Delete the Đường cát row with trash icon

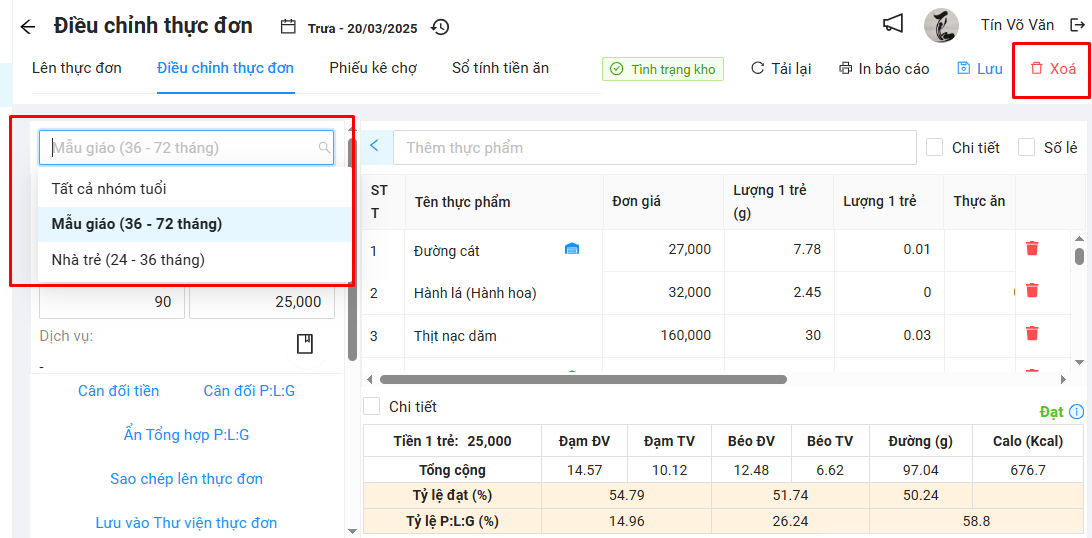1032,249
